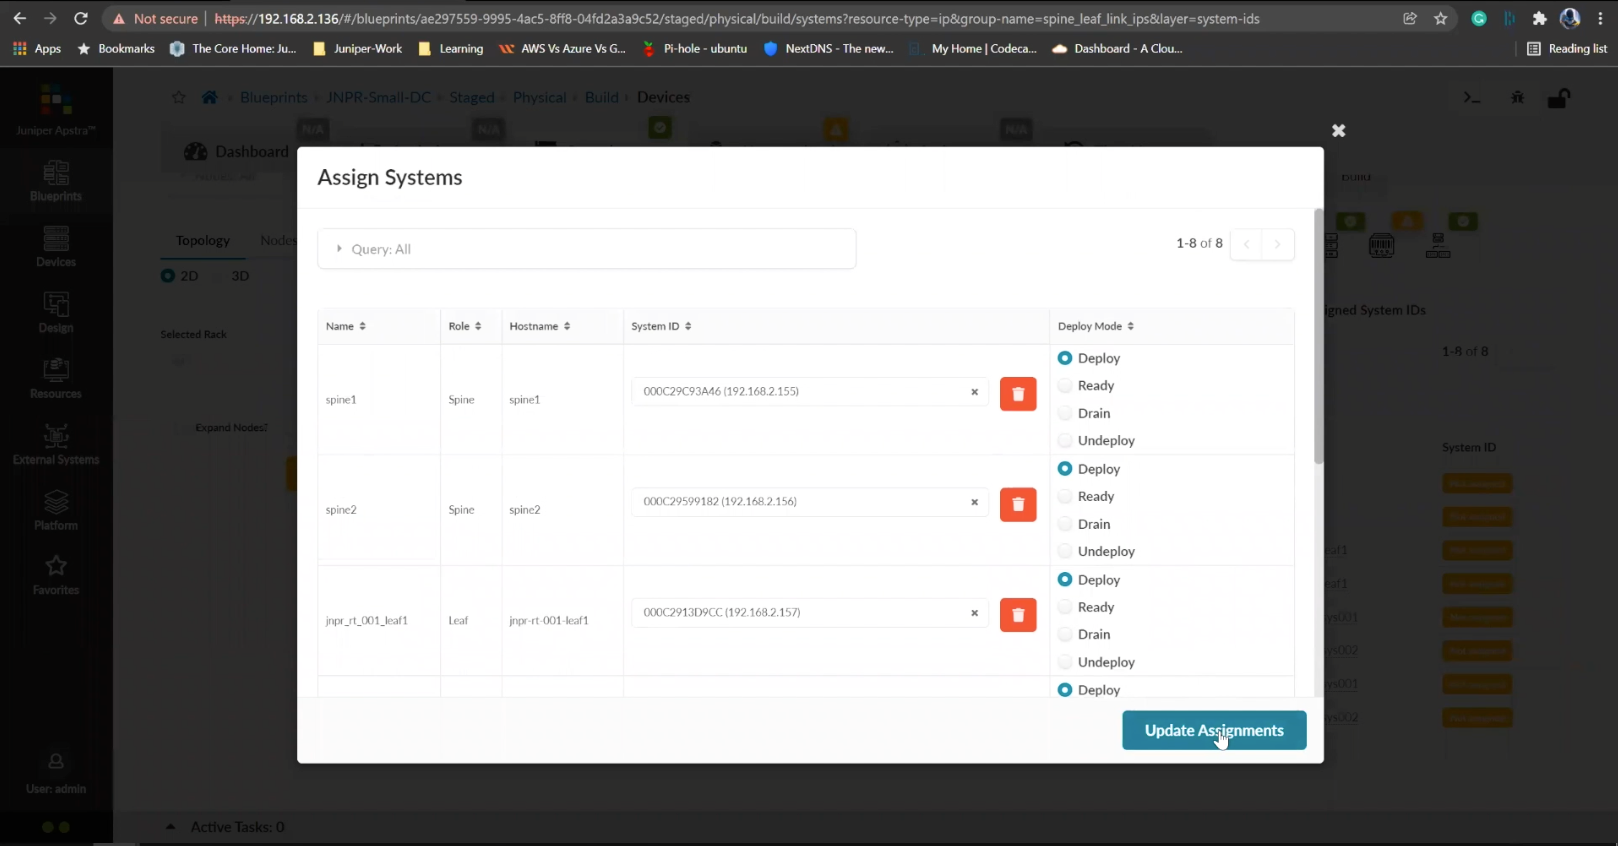Expand Active Tasks panel

(x=171, y=827)
